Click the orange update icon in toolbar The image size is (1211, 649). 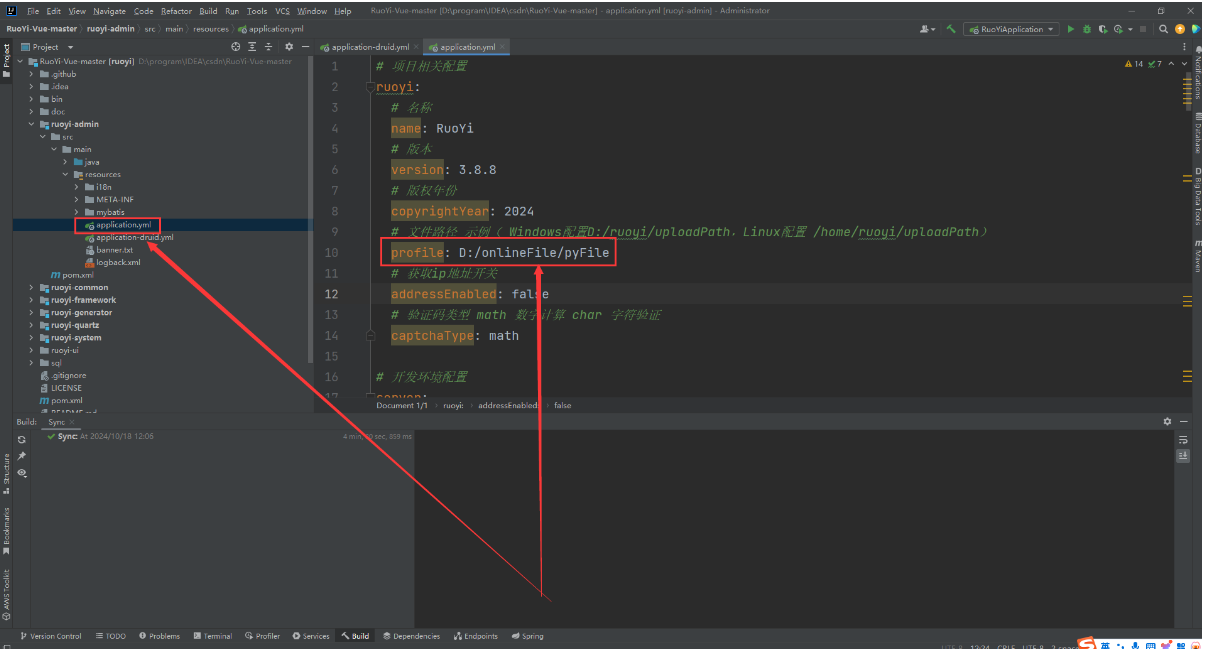[x=1180, y=29]
